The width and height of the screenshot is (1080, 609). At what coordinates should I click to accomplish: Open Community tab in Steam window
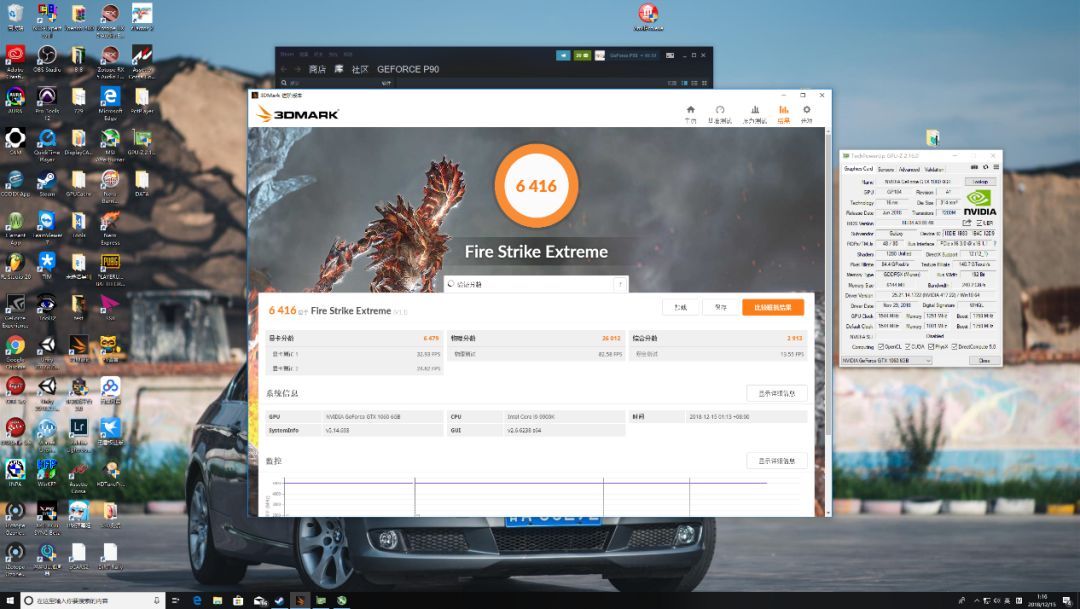360,69
